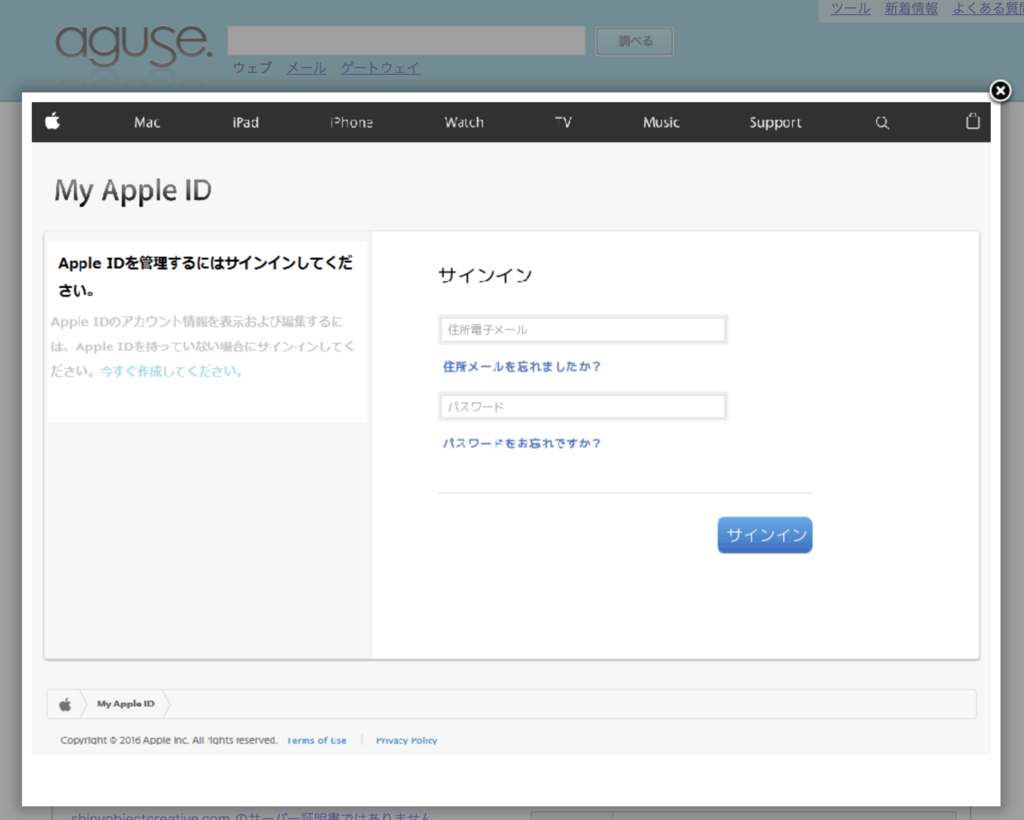The image size is (1024, 820).
Task: Open ゲートウェイ link under aguse search
Action: tap(380, 68)
